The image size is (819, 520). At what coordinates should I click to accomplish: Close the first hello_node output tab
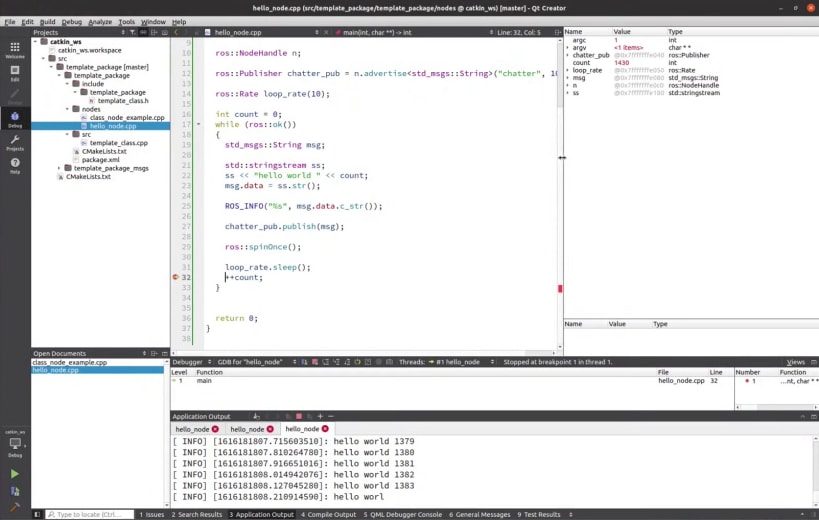(x=215, y=429)
